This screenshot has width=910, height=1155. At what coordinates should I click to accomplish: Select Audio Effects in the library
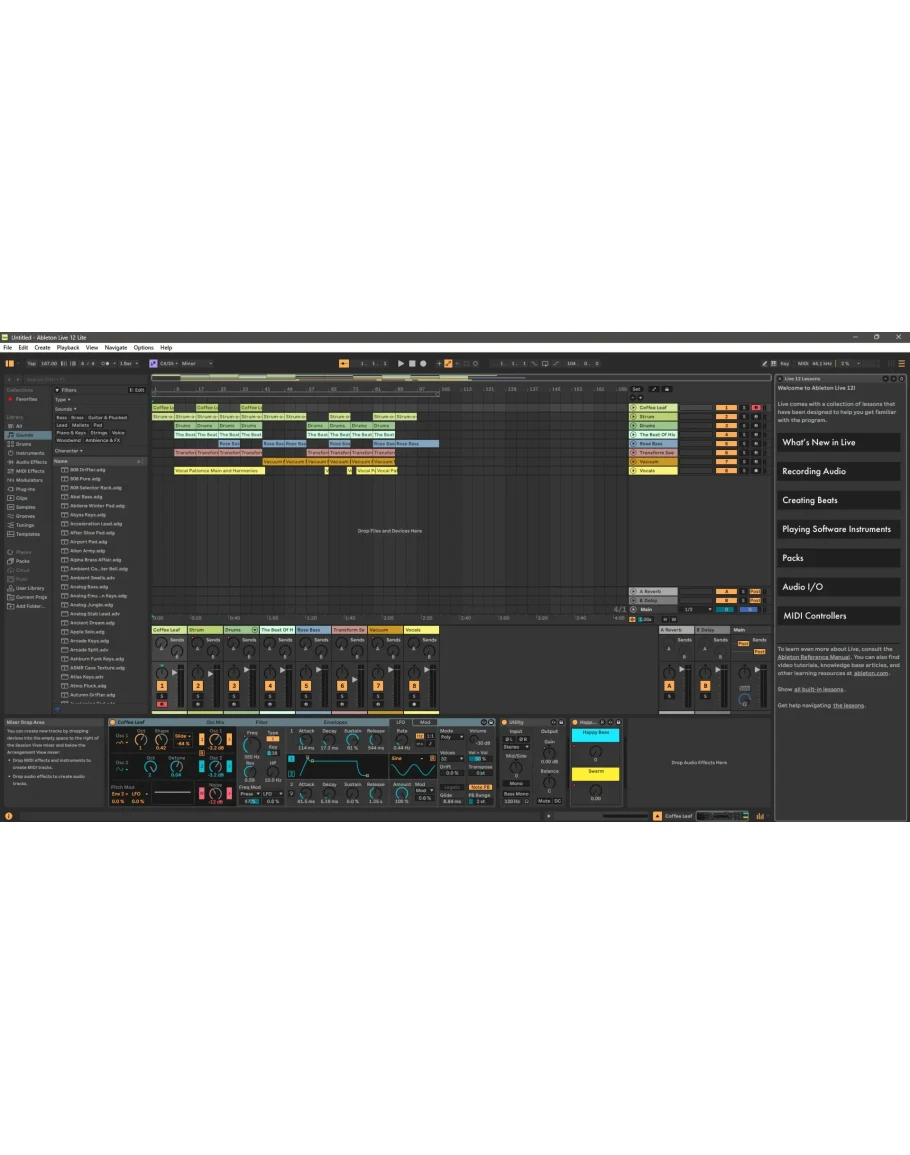pos(30,462)
